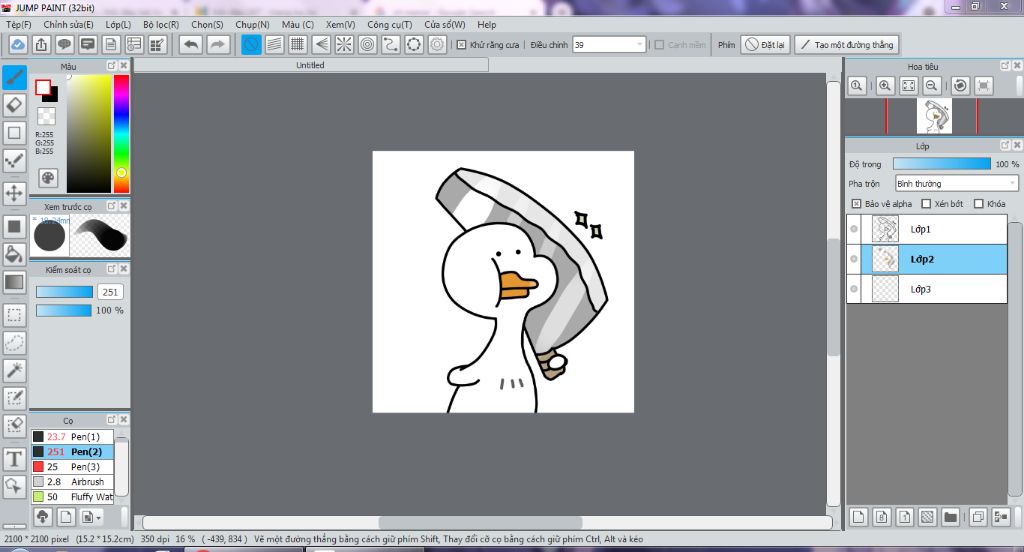This screenshot has width=1024, height=552.
Task: Download brushes via cloud icon in Cọ panel
Action: click(x=42, y=517)
